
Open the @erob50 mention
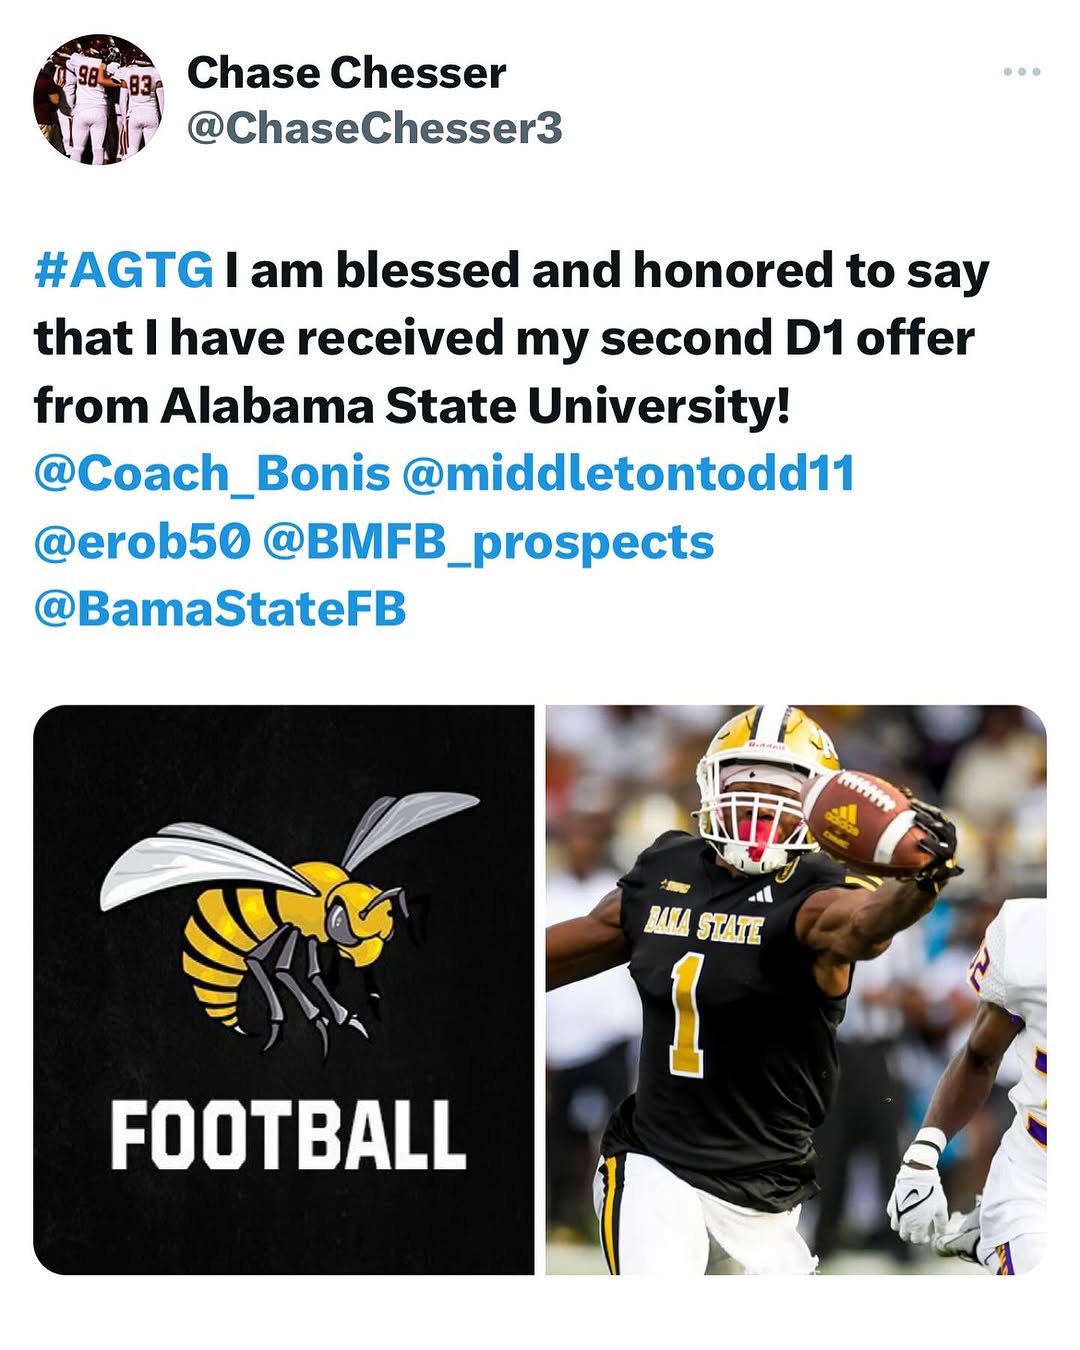[141, 542]
